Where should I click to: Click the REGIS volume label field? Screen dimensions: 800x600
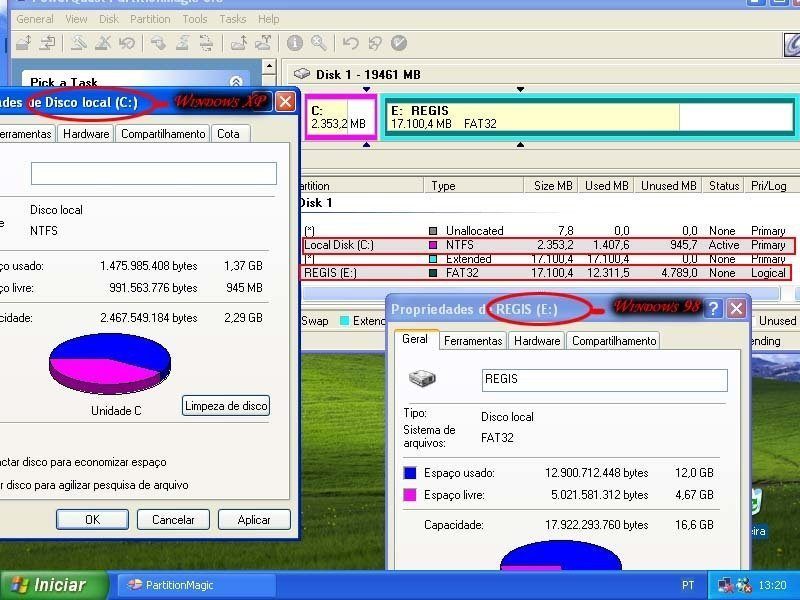pos(605,380)
